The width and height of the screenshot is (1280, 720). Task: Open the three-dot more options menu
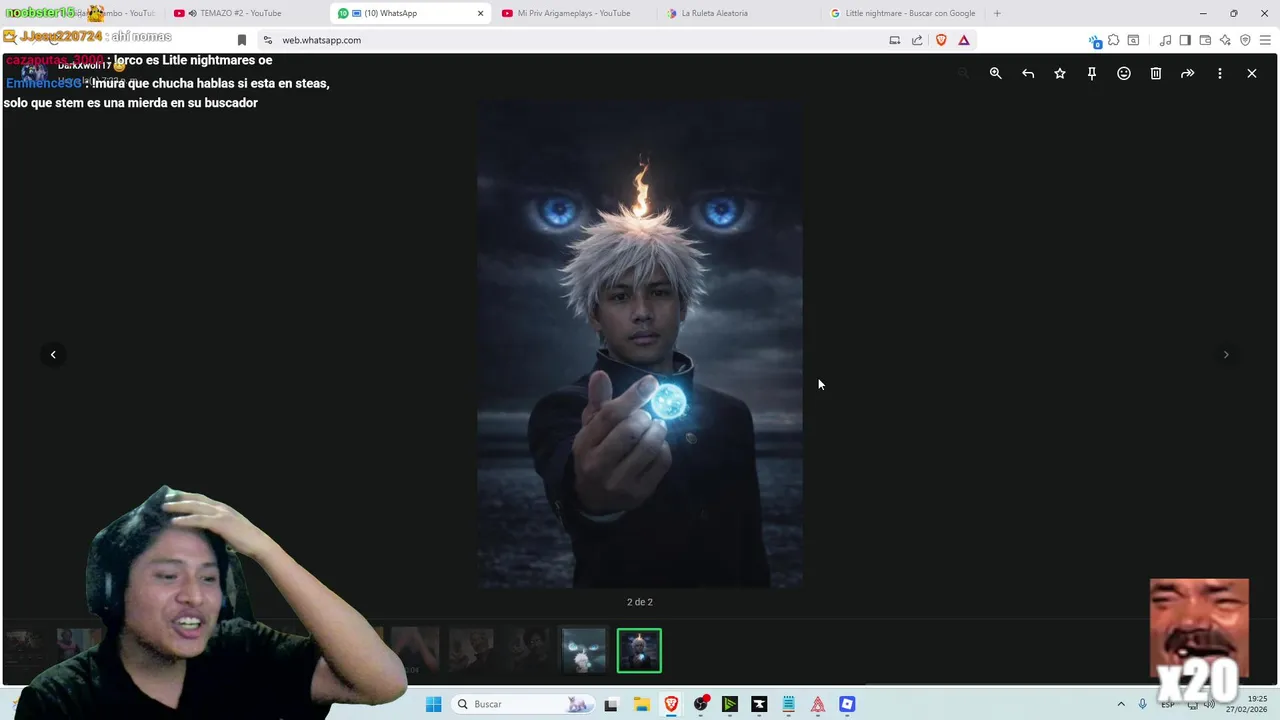click(x=1219, y=73)
